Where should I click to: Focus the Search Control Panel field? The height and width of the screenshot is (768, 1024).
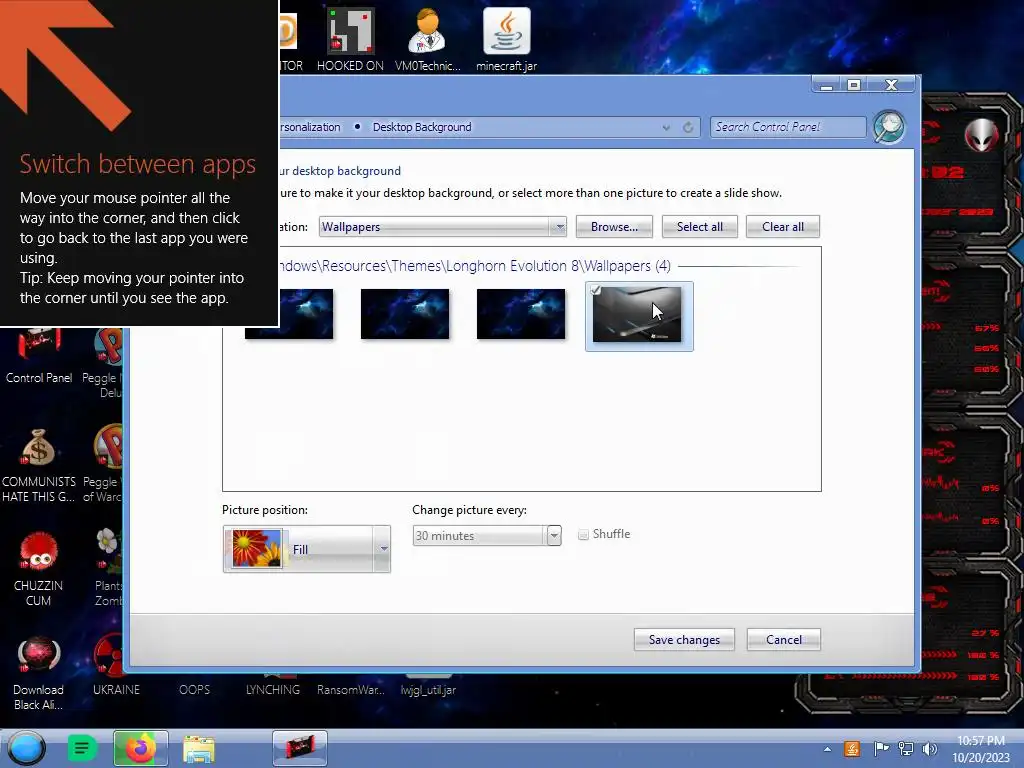[788, 127]
